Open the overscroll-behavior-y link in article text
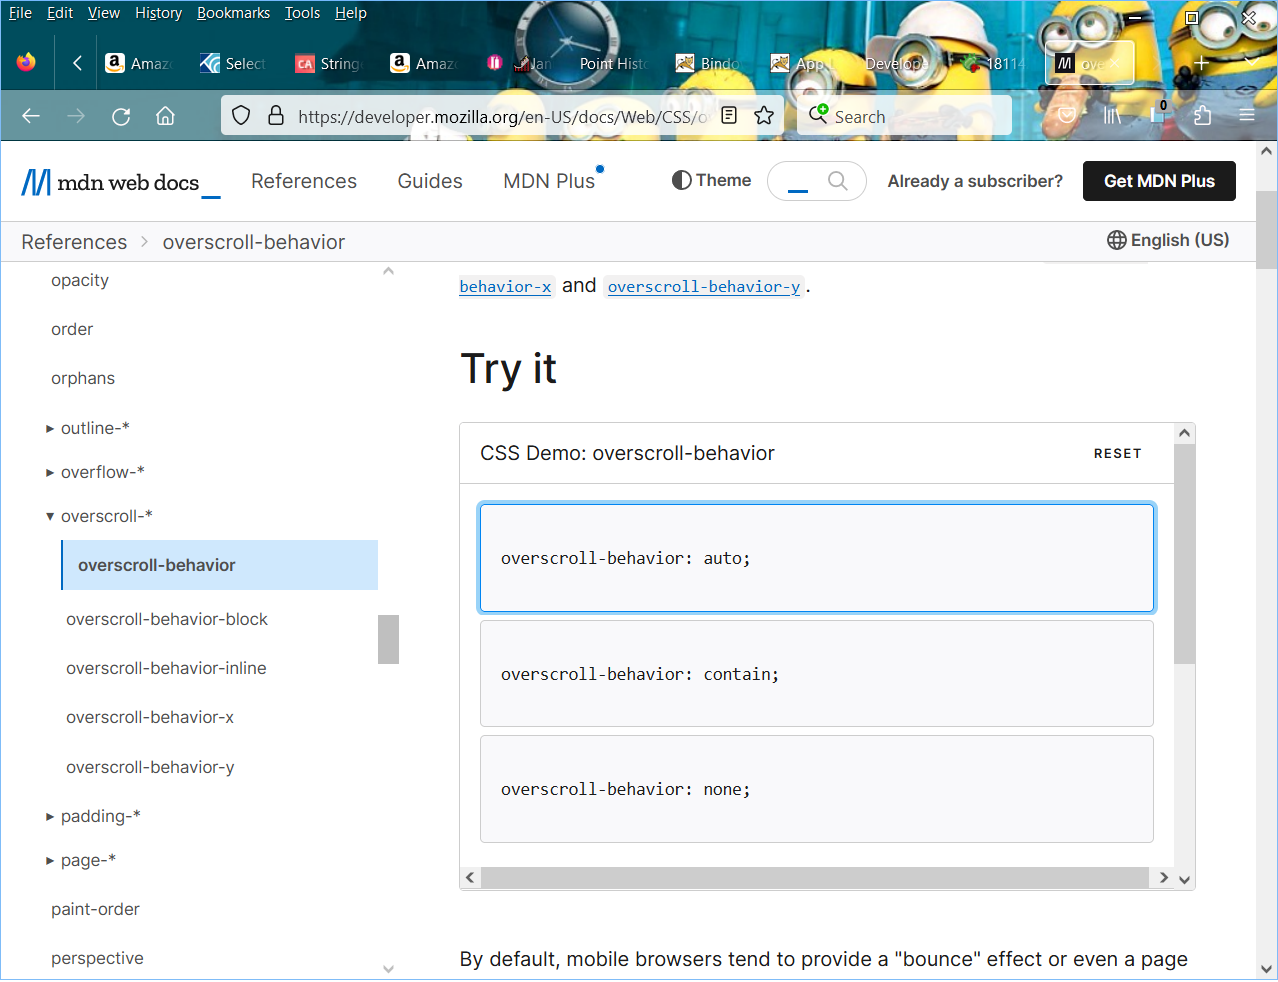The height and width of the screenshot is (982, 1278). pos(704,287)
